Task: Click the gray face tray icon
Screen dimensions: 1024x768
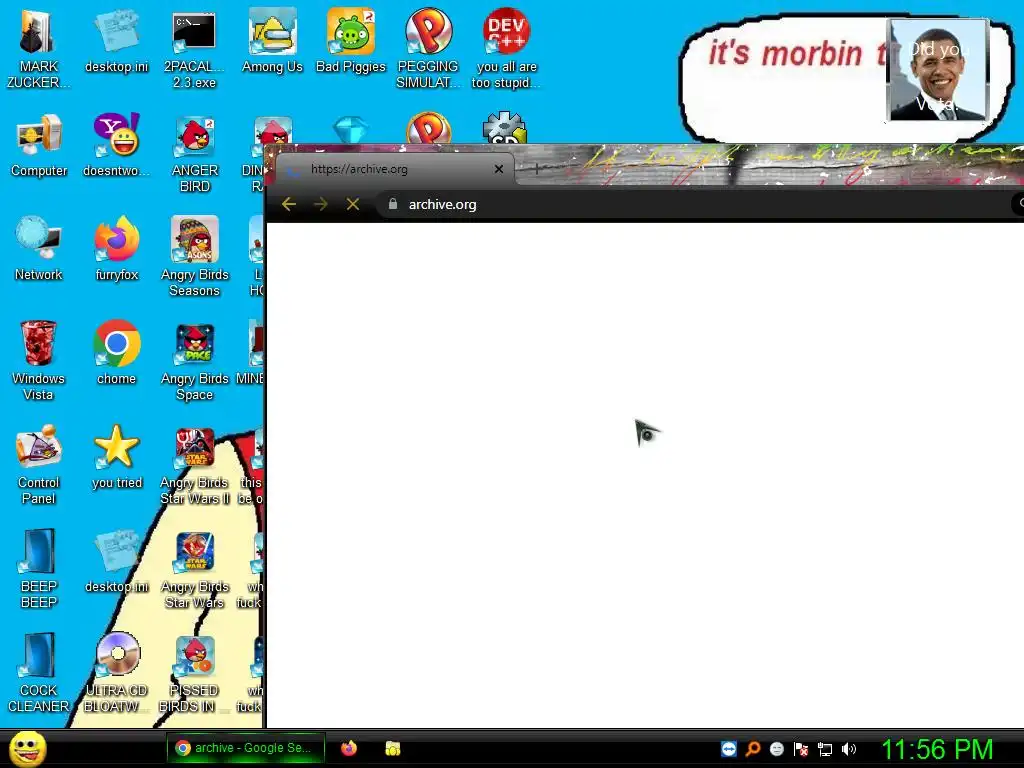Action: tap(776, 749)
